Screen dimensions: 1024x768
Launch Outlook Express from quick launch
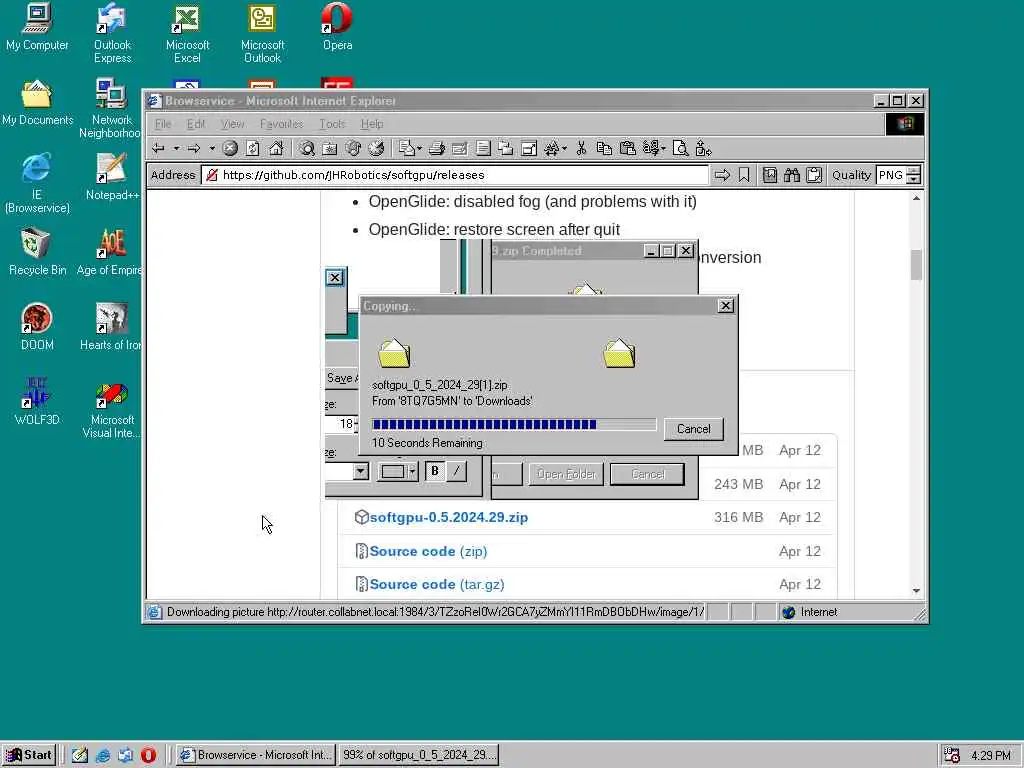pos(125,755)
